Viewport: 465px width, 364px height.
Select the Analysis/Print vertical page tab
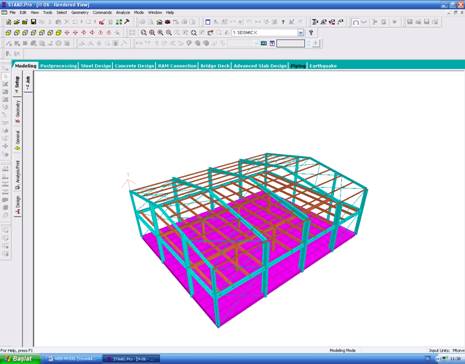pyautogui.click(x=18, y=175)
